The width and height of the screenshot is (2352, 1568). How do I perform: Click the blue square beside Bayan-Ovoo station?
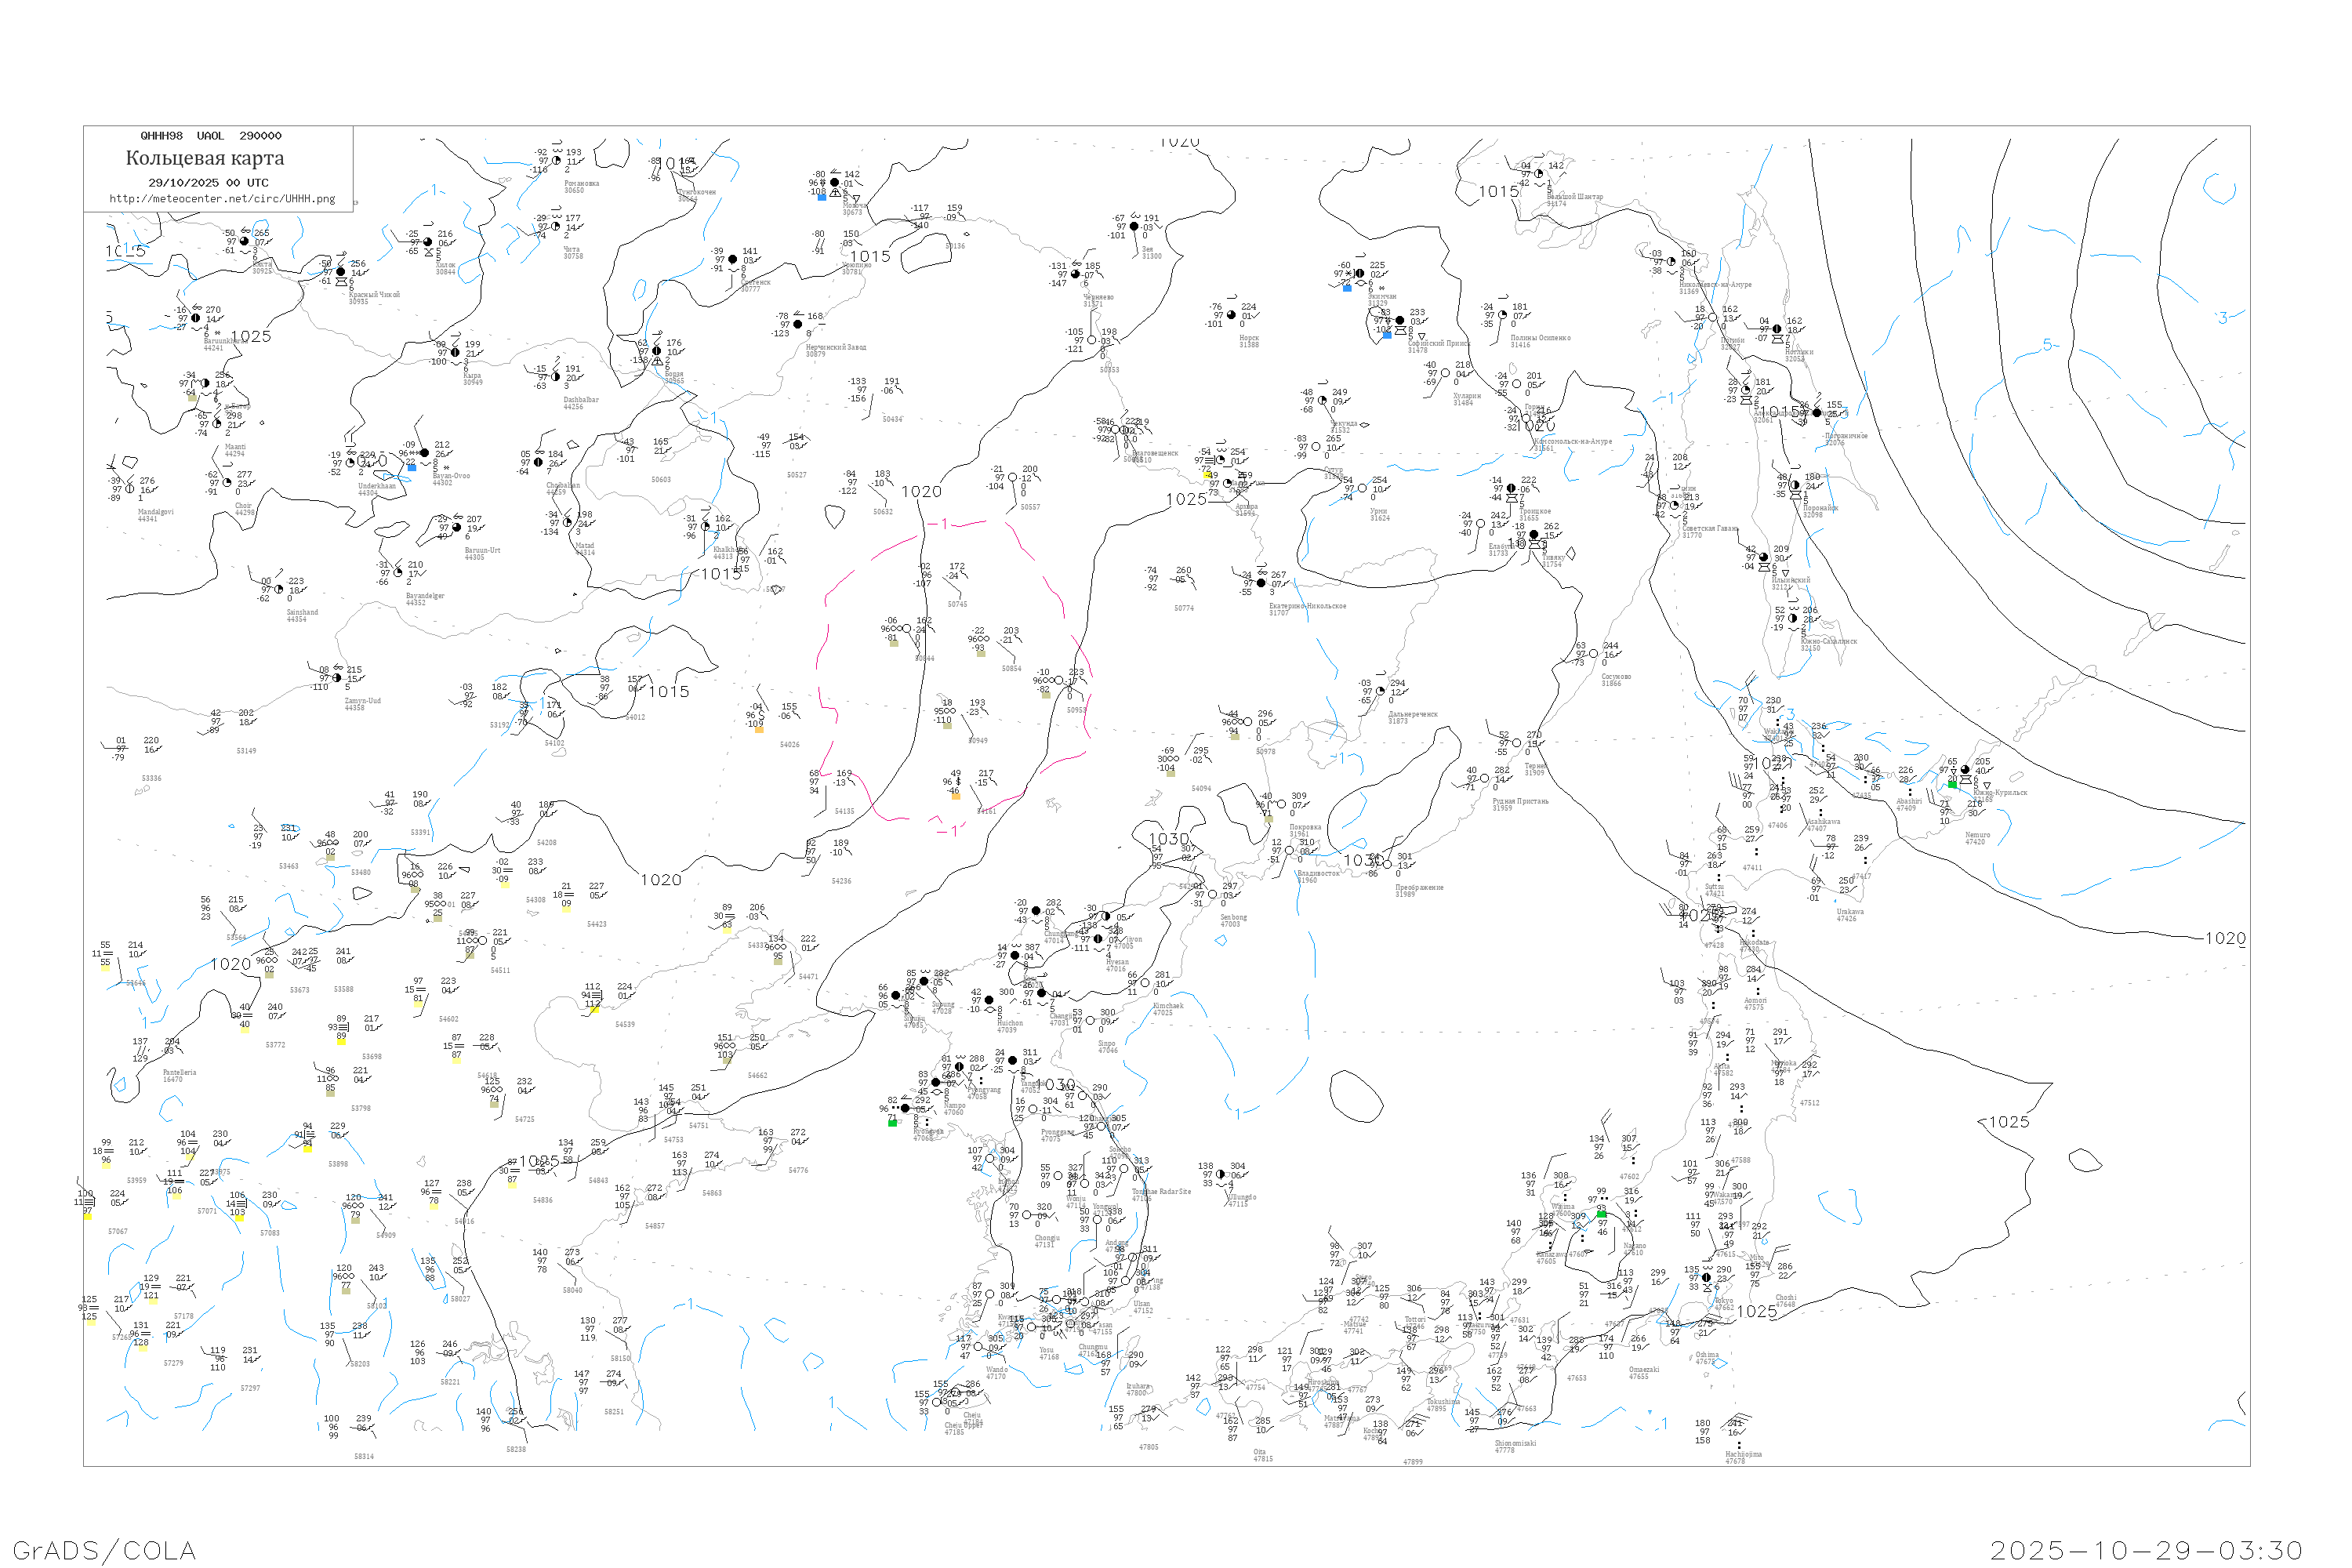[x=412, y=467]
